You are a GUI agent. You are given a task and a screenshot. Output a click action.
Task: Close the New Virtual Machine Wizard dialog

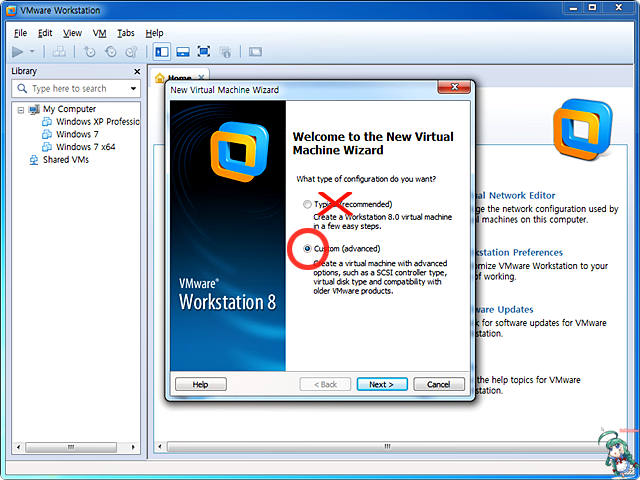[454, 87]
